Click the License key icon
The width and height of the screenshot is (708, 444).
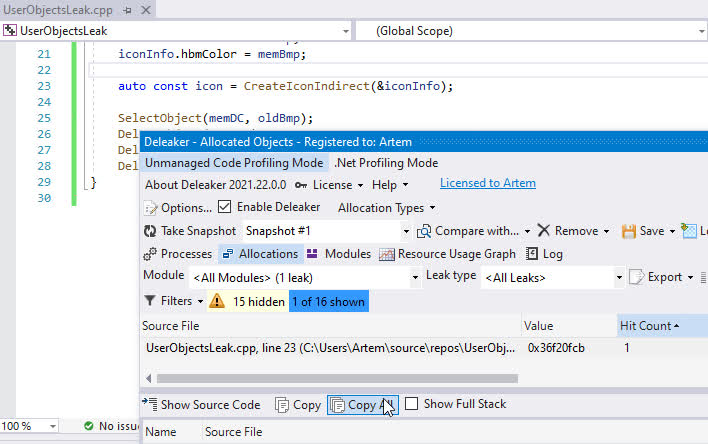pos(301,185)
